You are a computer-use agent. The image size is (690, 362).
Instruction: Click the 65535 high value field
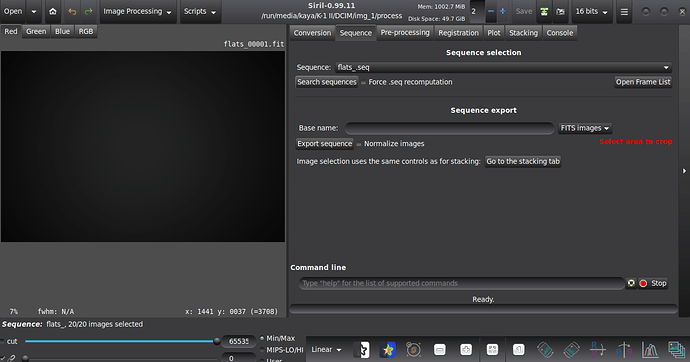tap(238, 341)
